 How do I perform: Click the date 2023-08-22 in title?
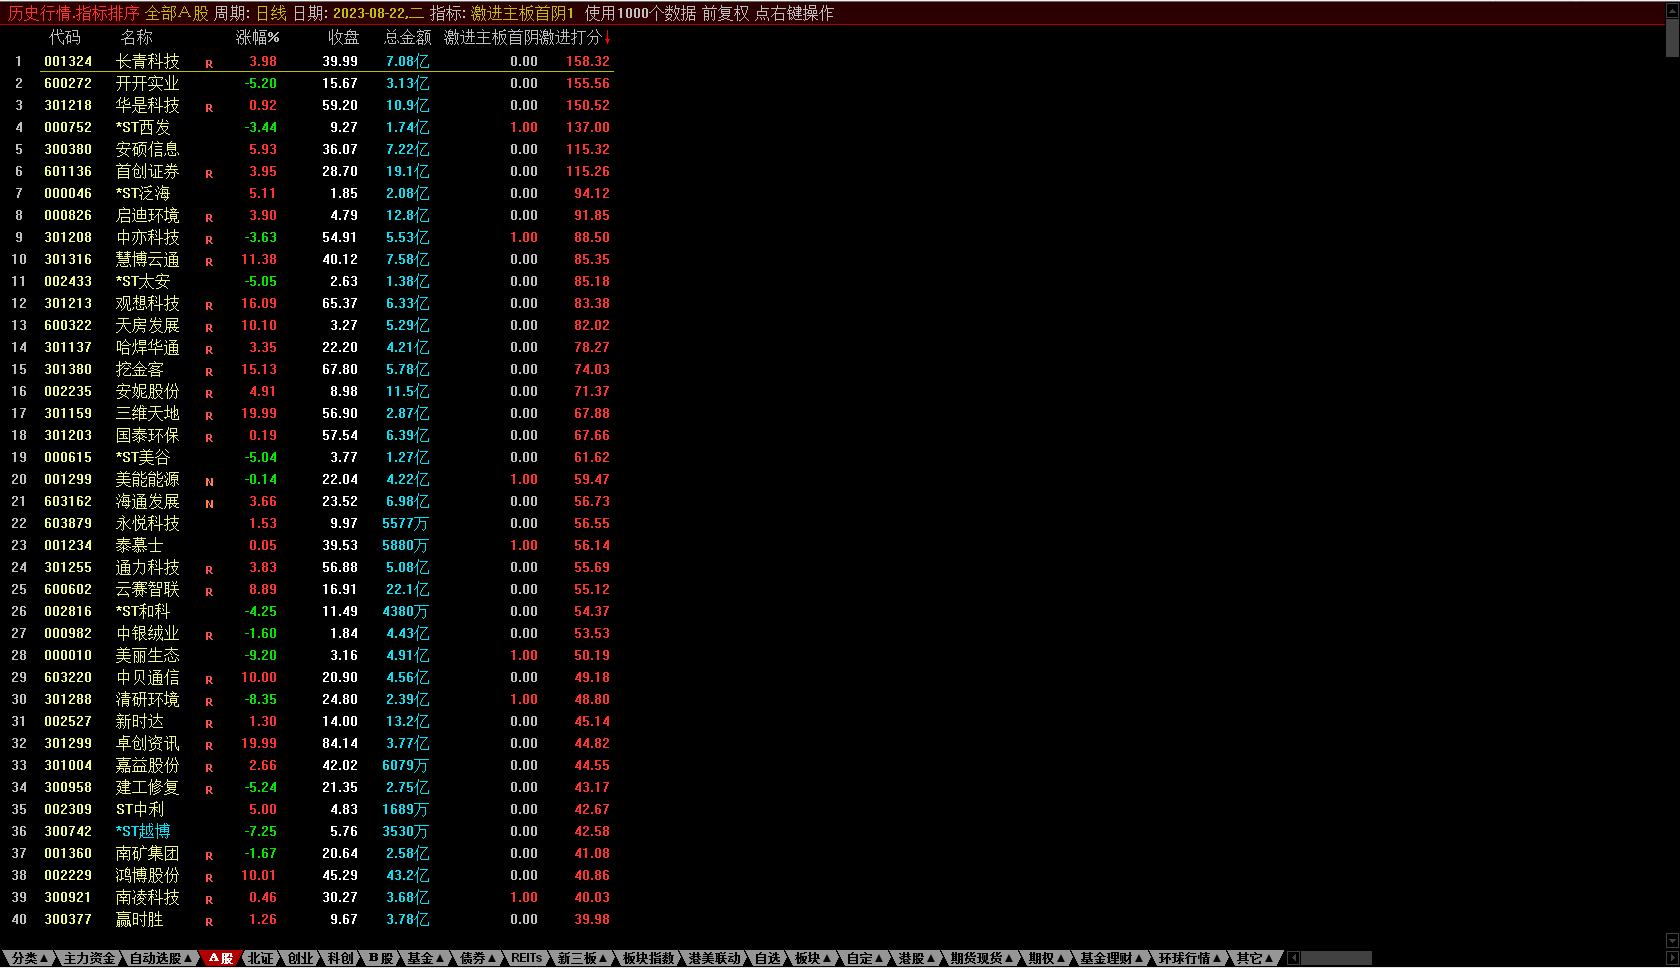coord(369,13)
